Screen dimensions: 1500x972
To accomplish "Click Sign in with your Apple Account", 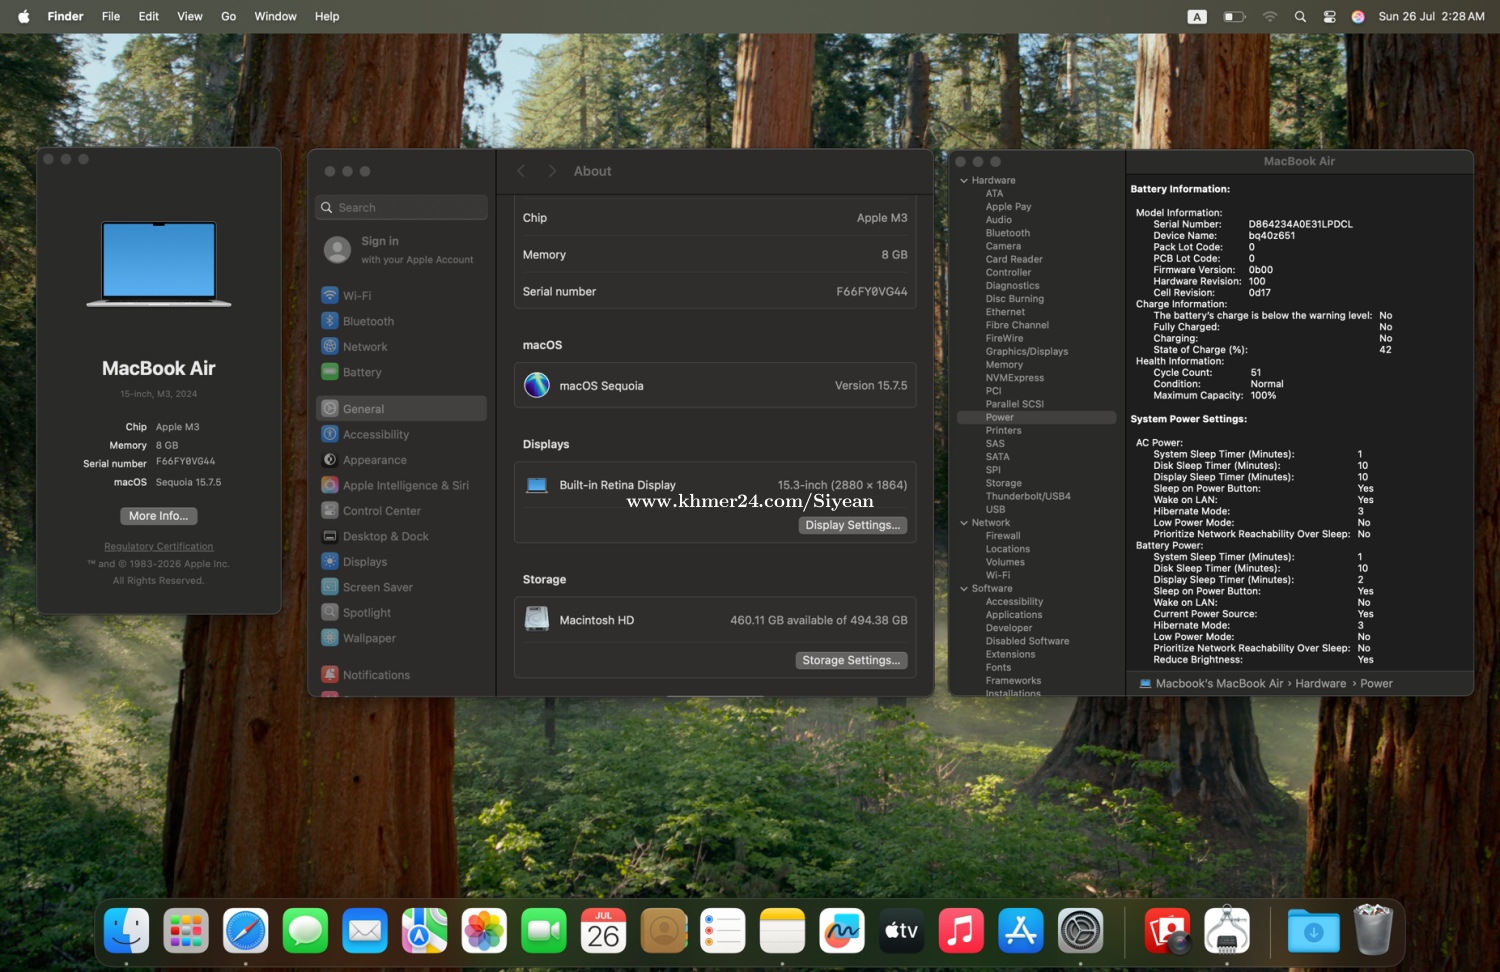I will coord(401,250).
